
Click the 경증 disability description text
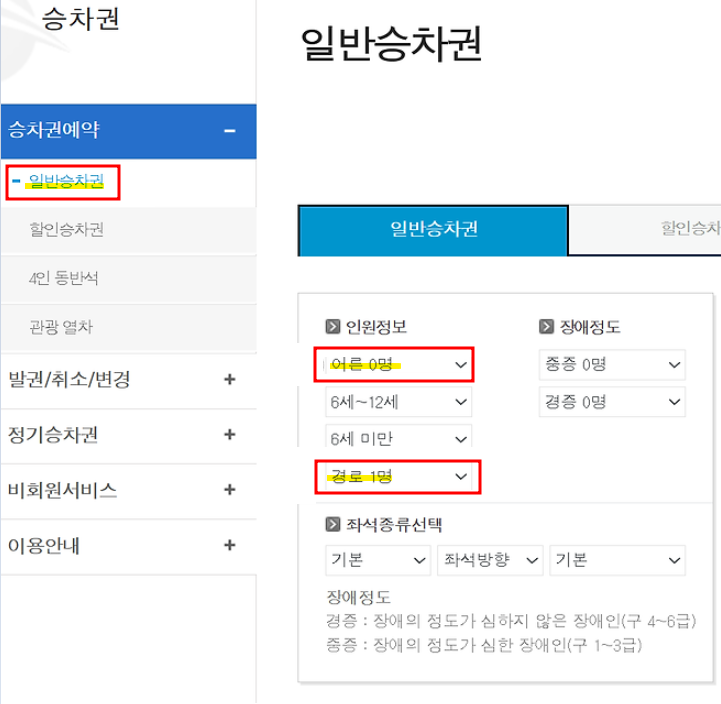pos(511,621)
